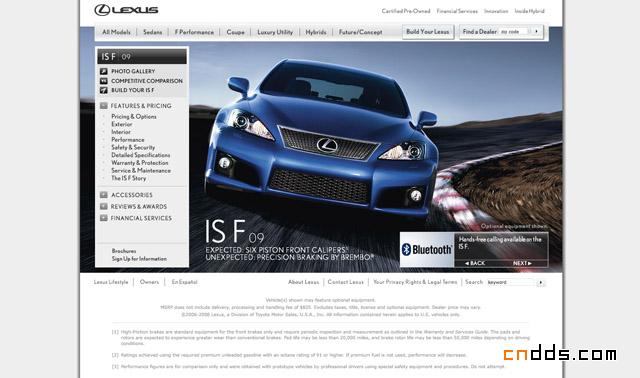640x378 pixels.
Task: Advance to next feature slide
Action: (522, 263)
